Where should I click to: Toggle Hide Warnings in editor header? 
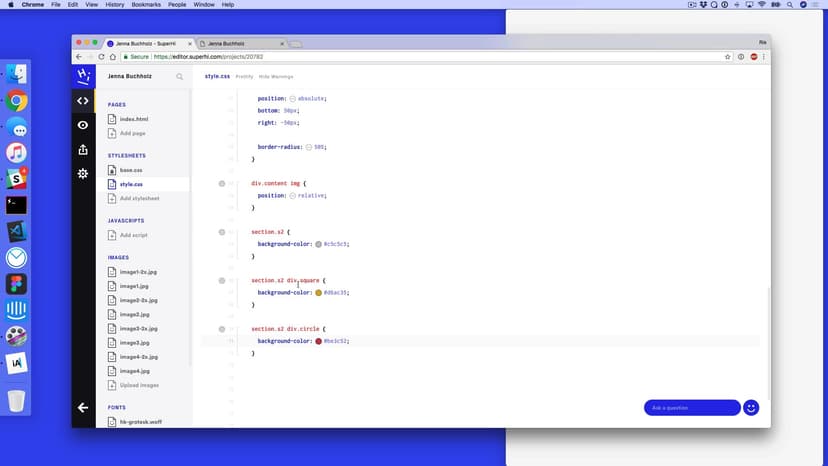(x=276, y=76)
